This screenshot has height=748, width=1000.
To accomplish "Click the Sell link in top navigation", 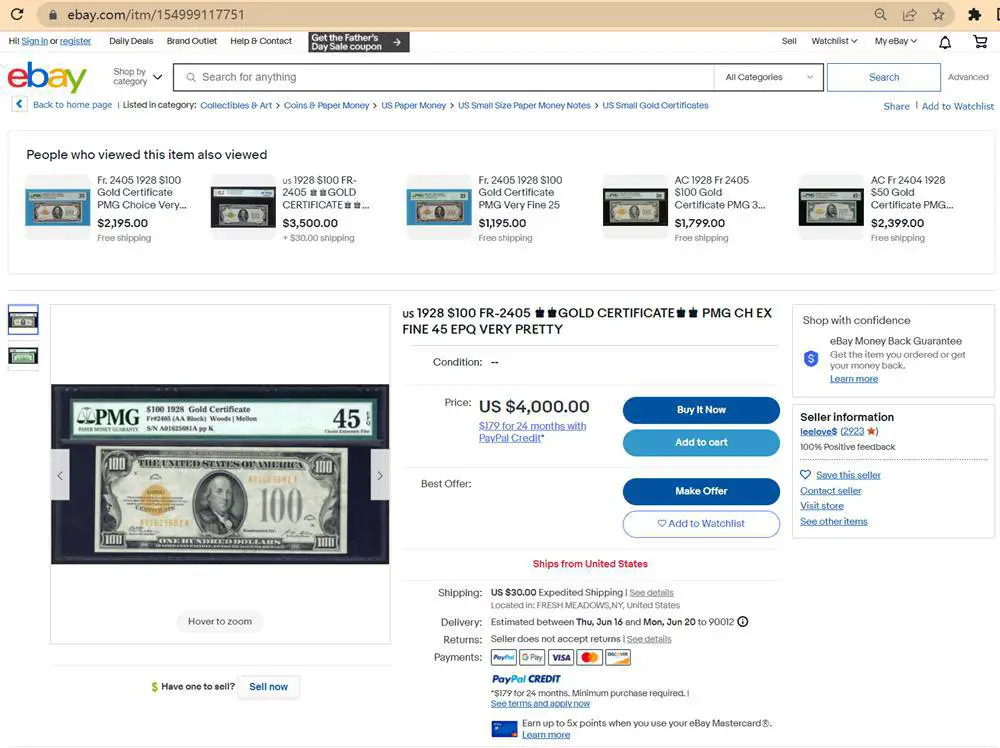I will point(789,41).
